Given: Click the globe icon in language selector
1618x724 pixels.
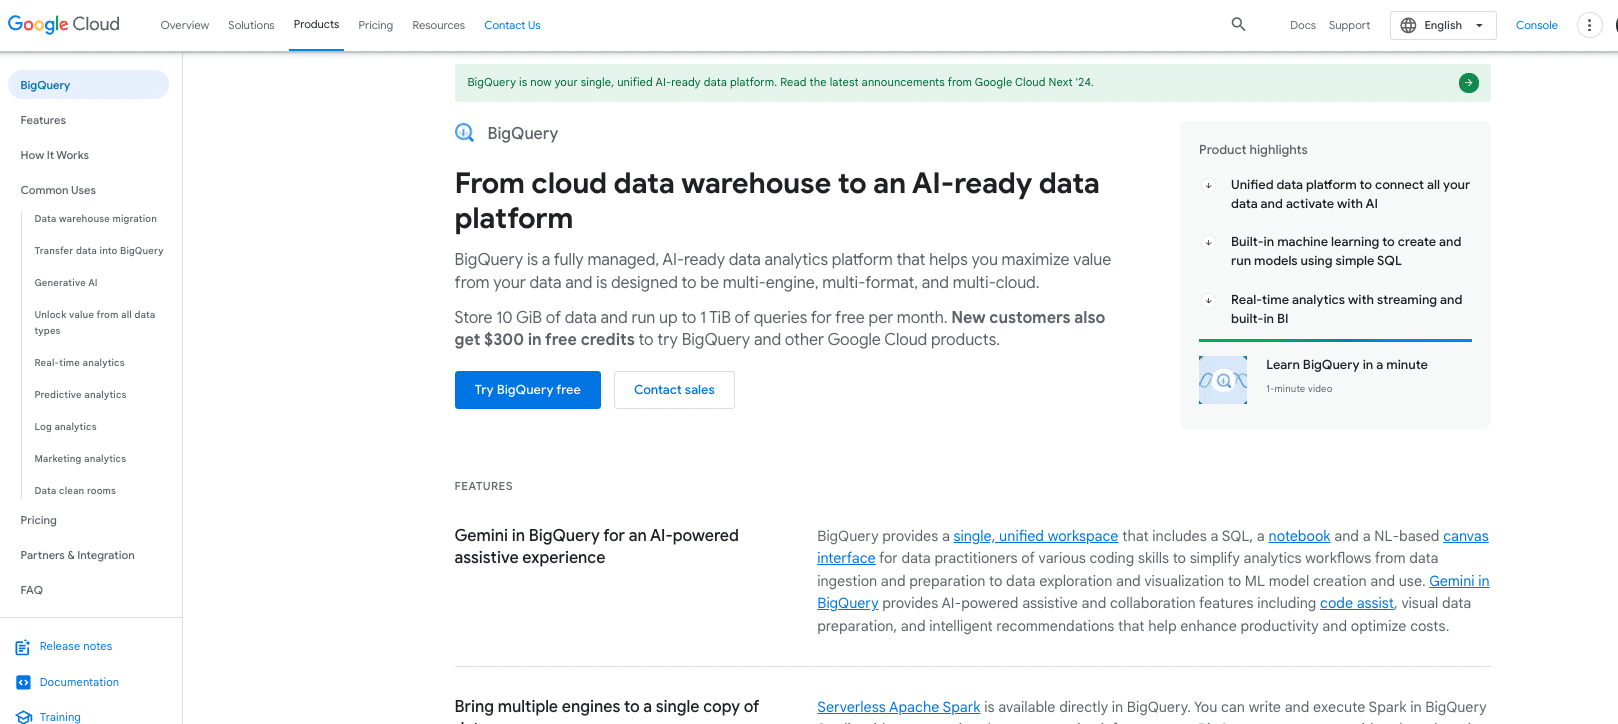Looking at the screenshot, I should coord(1408,25).
